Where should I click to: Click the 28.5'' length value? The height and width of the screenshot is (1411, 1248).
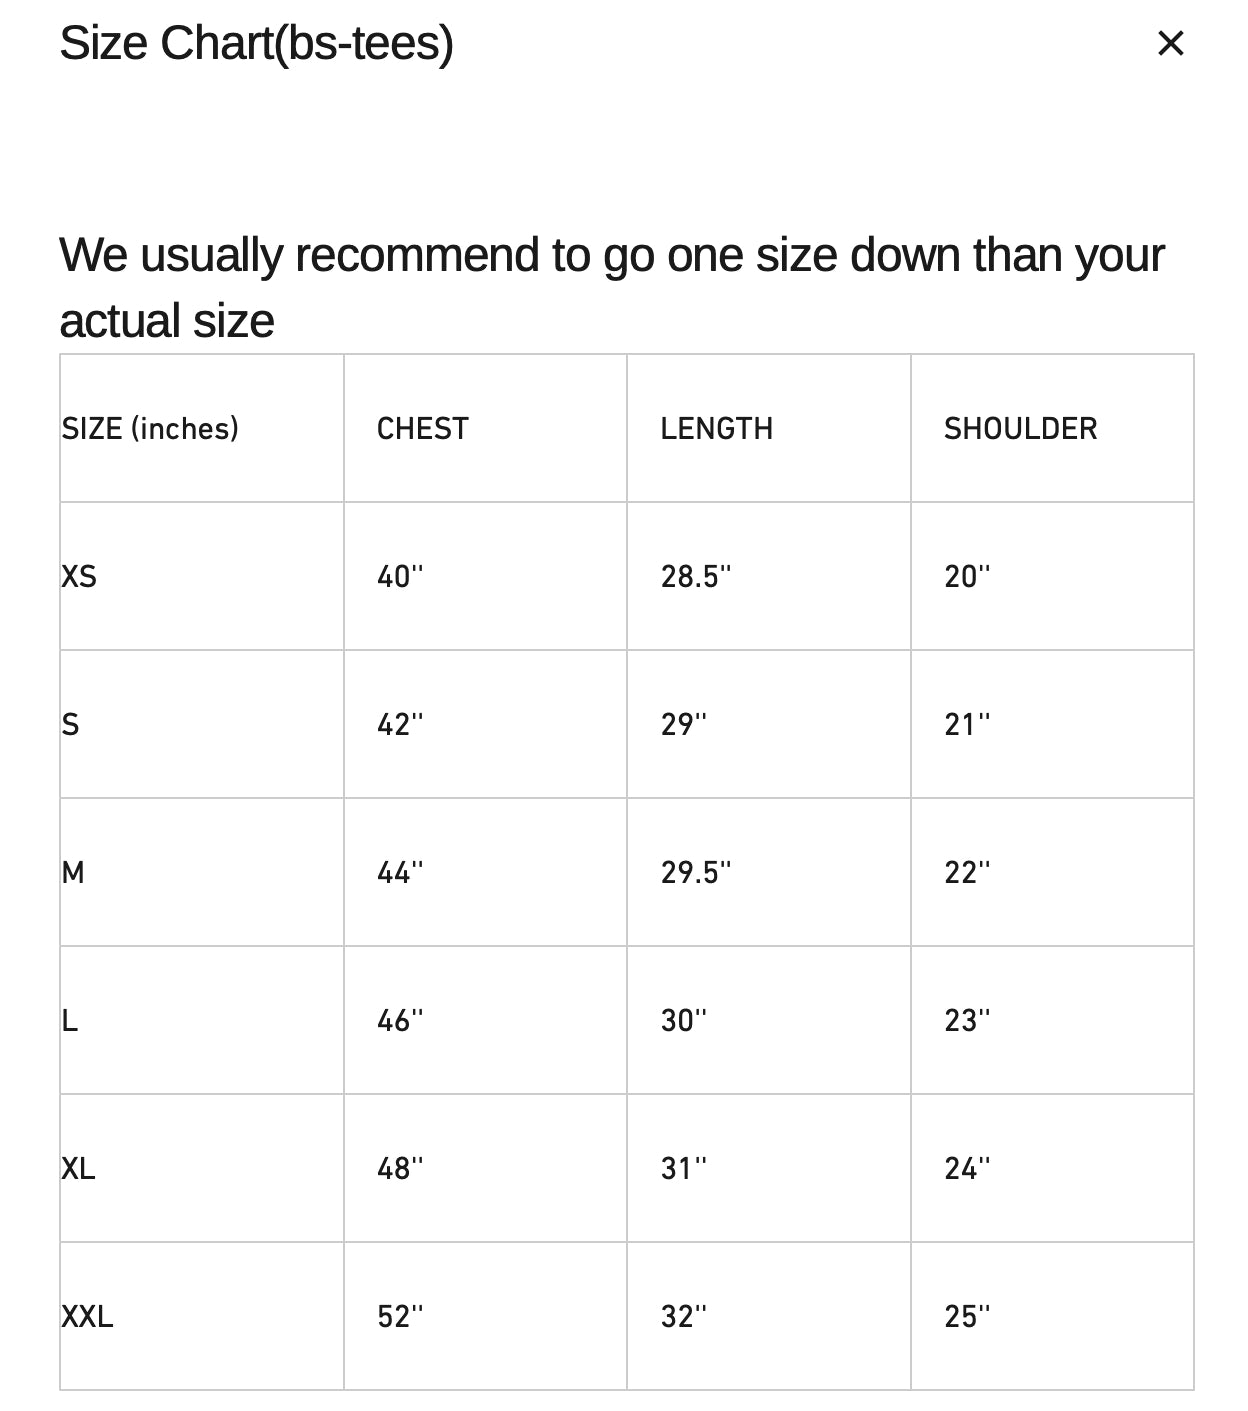pos(696,576)
